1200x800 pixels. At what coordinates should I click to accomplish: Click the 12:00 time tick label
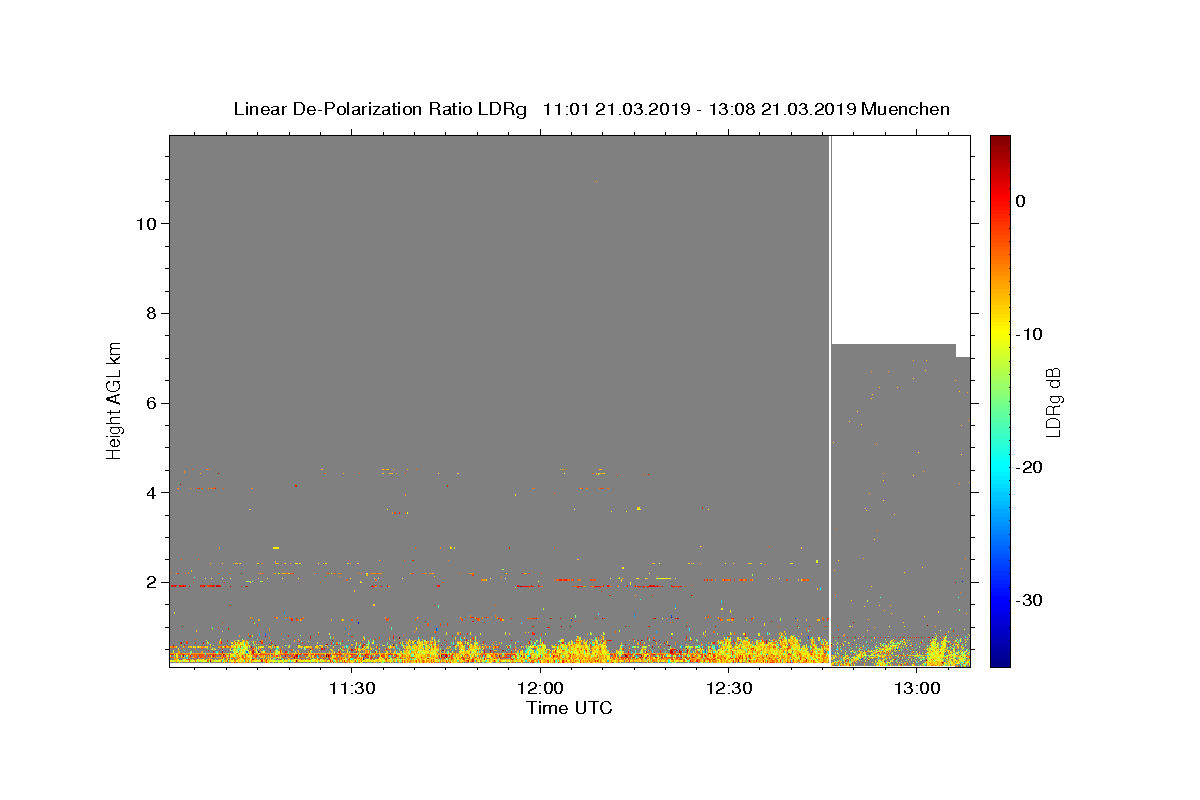point(540,688)
